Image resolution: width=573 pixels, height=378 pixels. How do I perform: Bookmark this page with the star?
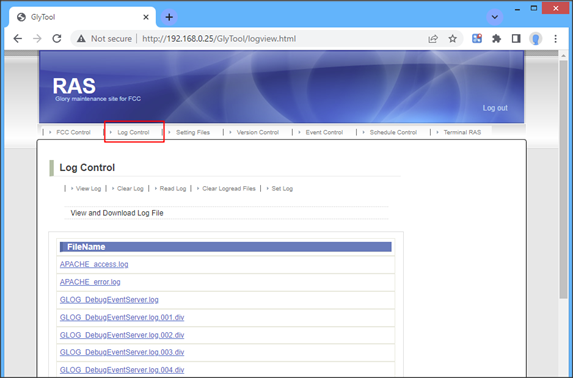click(x=452, y=38)
